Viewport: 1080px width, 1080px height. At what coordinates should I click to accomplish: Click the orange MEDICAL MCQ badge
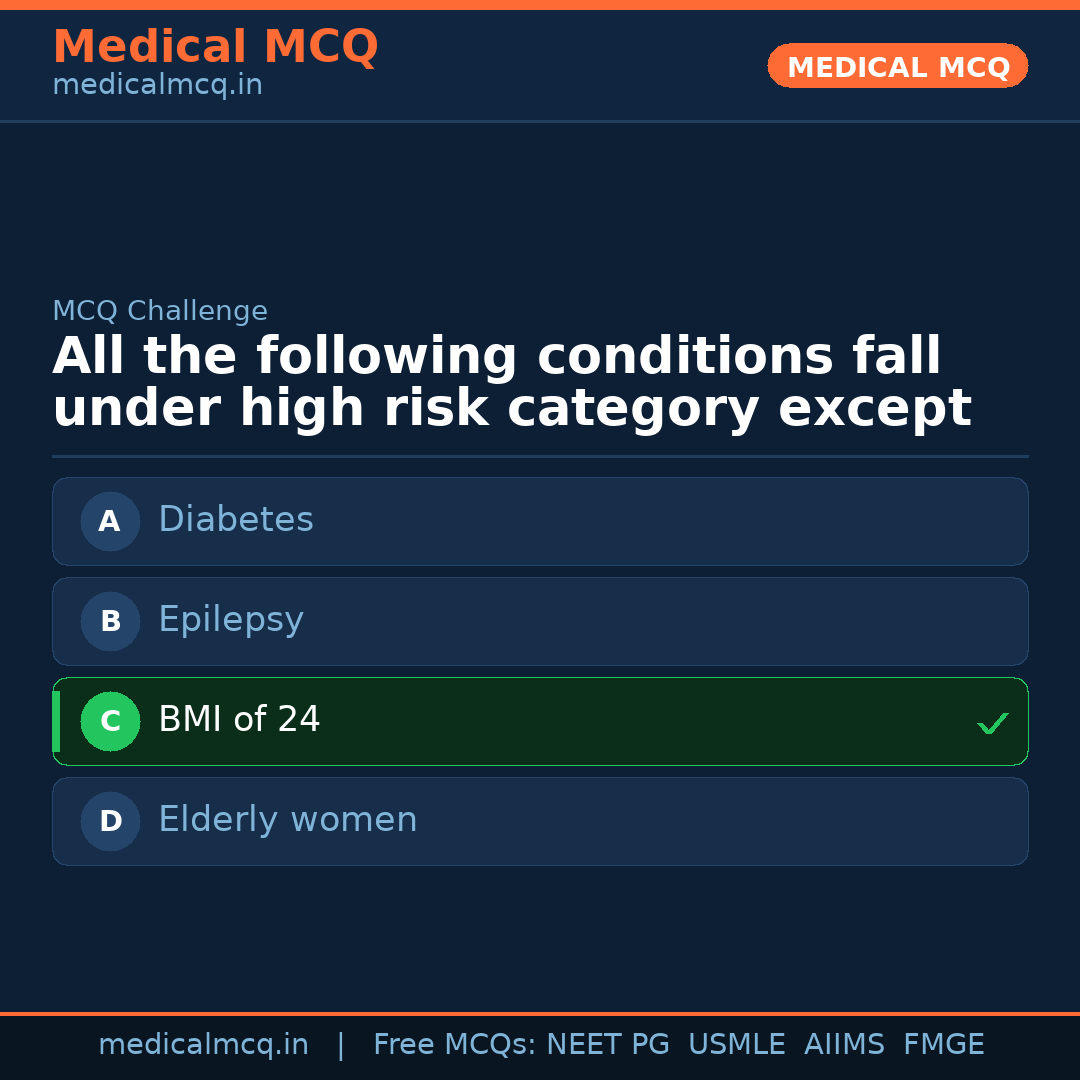click(897, 66)
